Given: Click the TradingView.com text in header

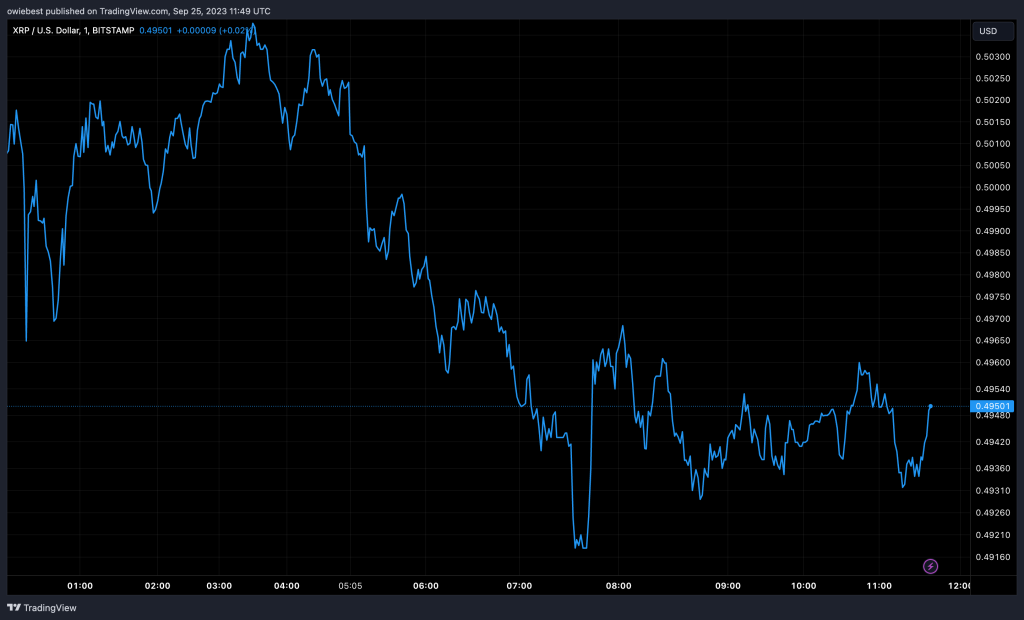Looking at the screenshot, I should click(134, 10).
